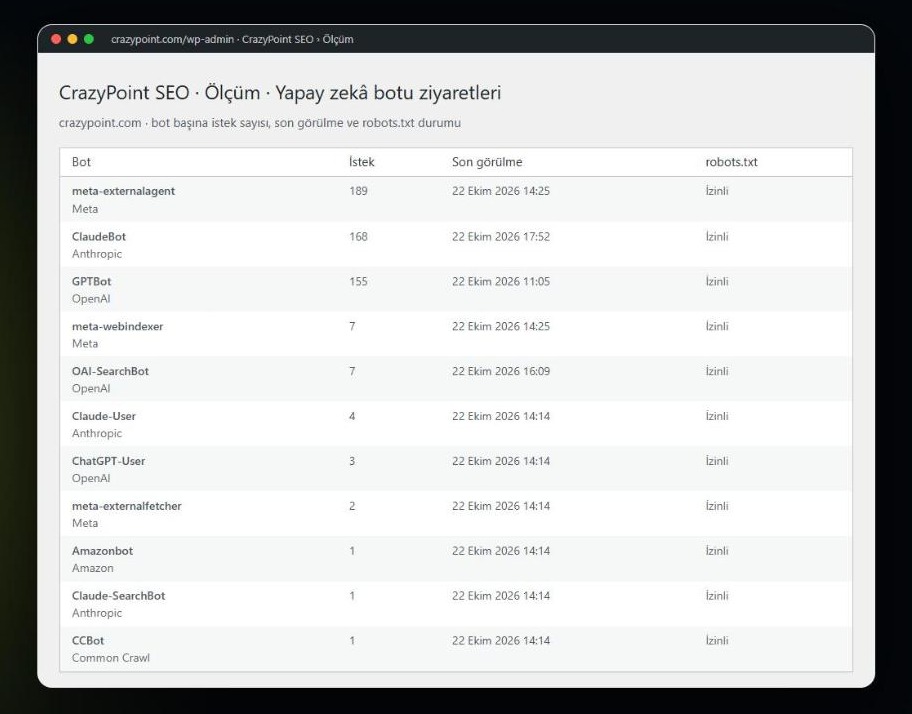Click CCBot's last seen 14:14 timestamp
This screenshot has width=912, height=714.
501,640
